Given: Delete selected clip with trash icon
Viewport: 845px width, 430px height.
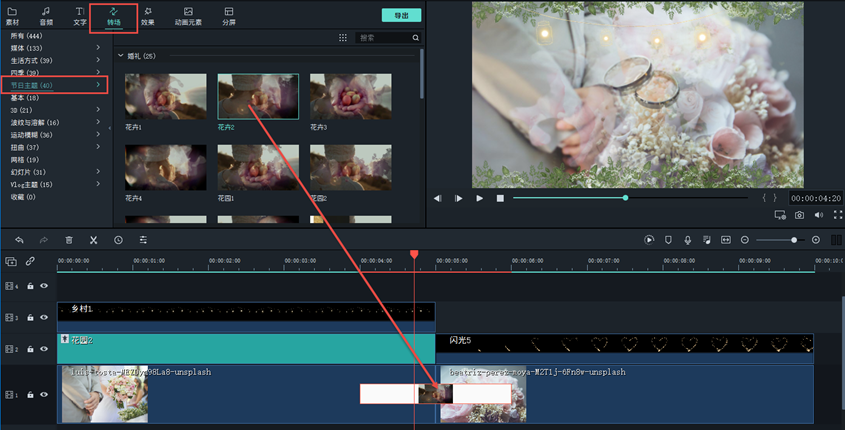Looking at the screenshot, I should coord(69,240).
